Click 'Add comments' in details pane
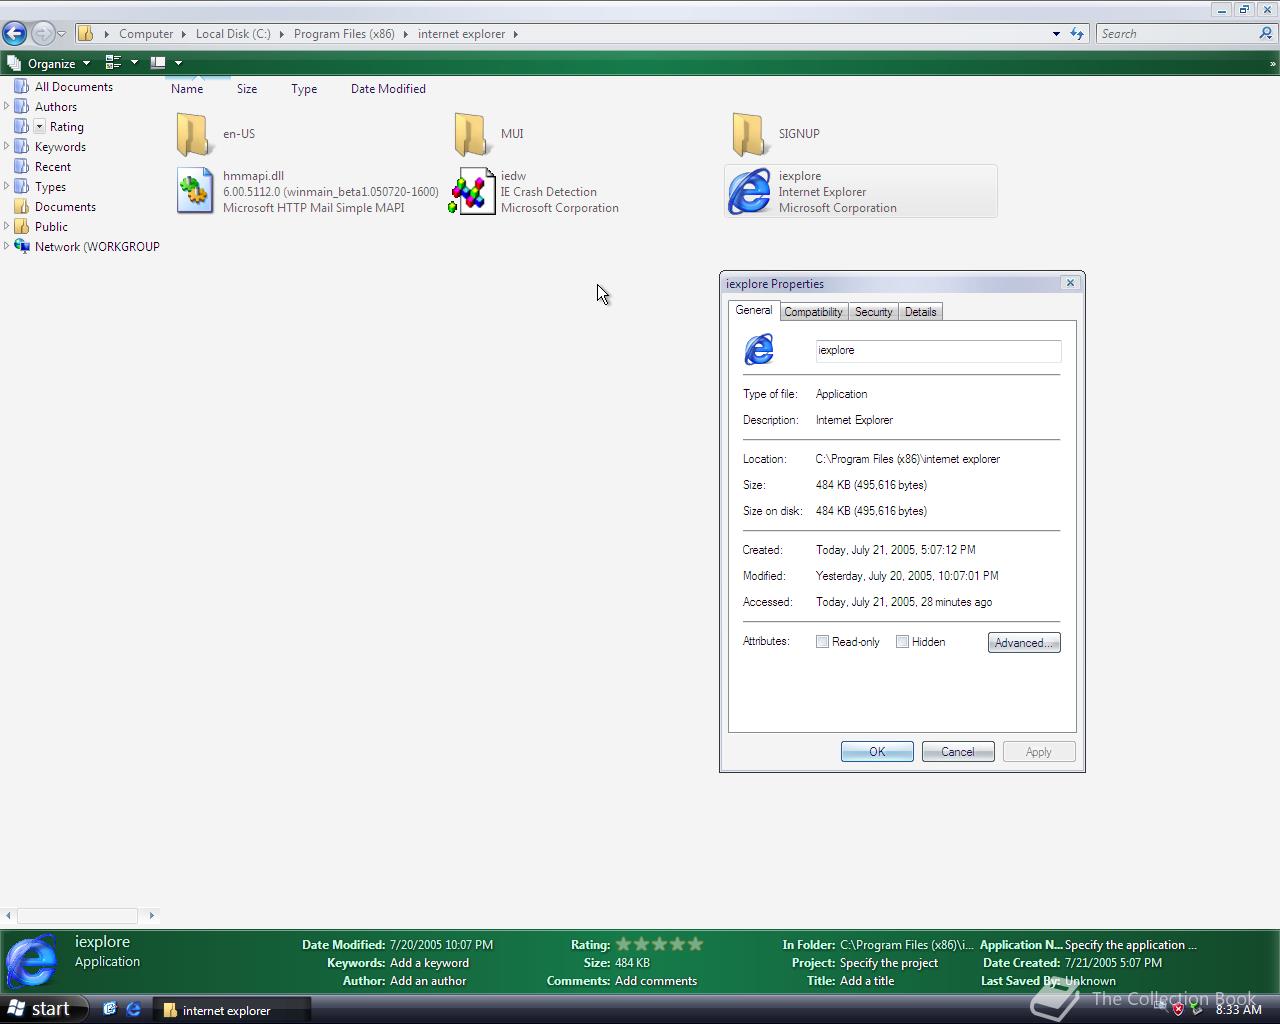Screen dimensions: 1280x1024 click(x=656, y=981)
